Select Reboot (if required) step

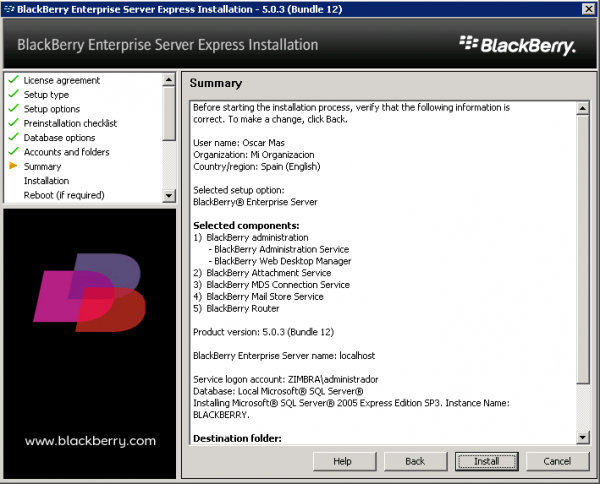pyautogui.click(x=64, y=195)
